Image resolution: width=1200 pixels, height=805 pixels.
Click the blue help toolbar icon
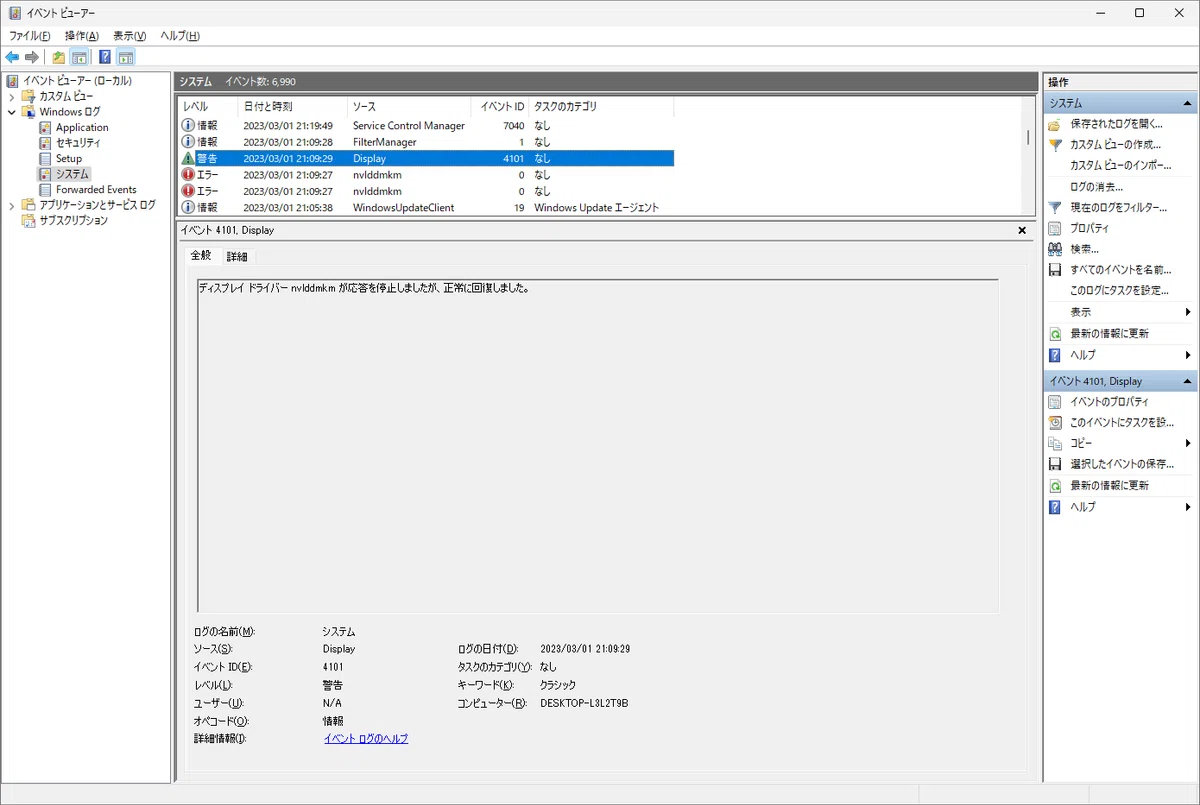[104, 57]
